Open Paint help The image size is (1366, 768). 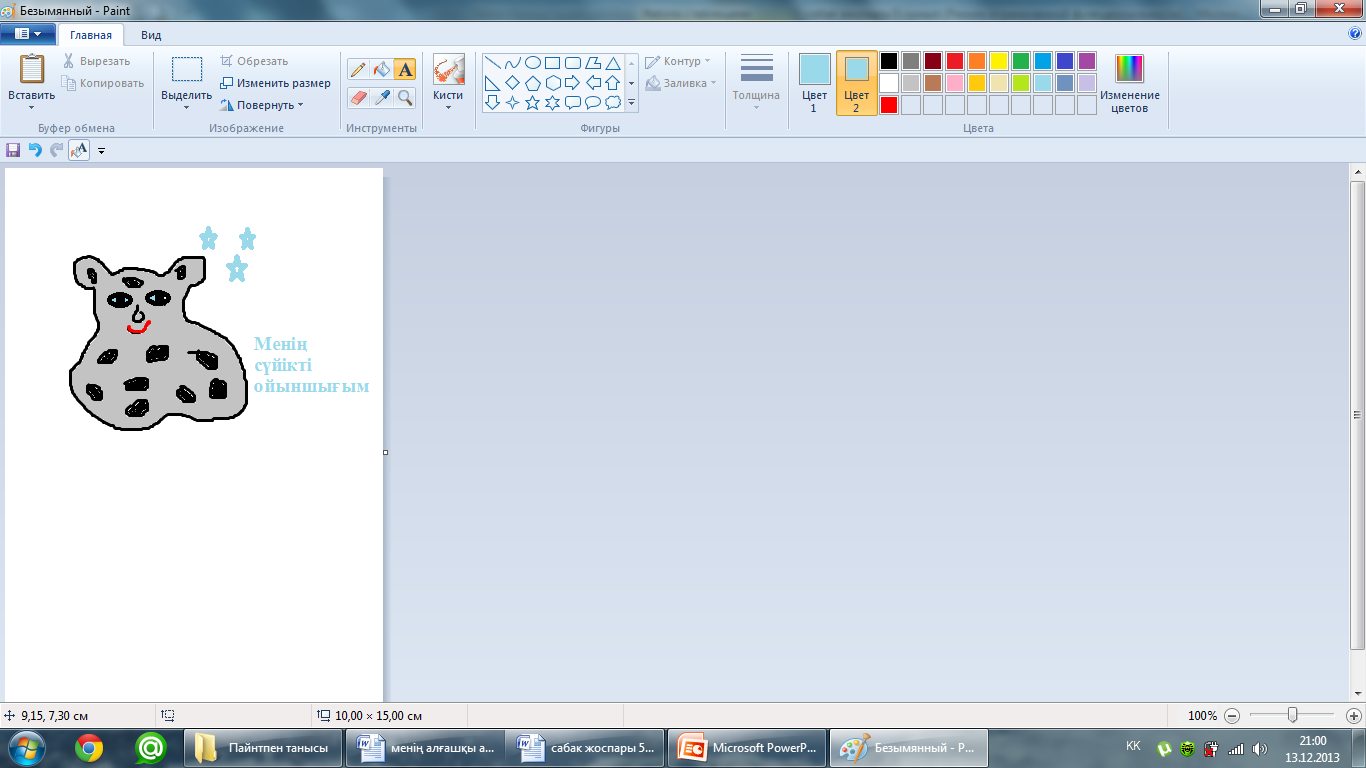point(1355,33)
